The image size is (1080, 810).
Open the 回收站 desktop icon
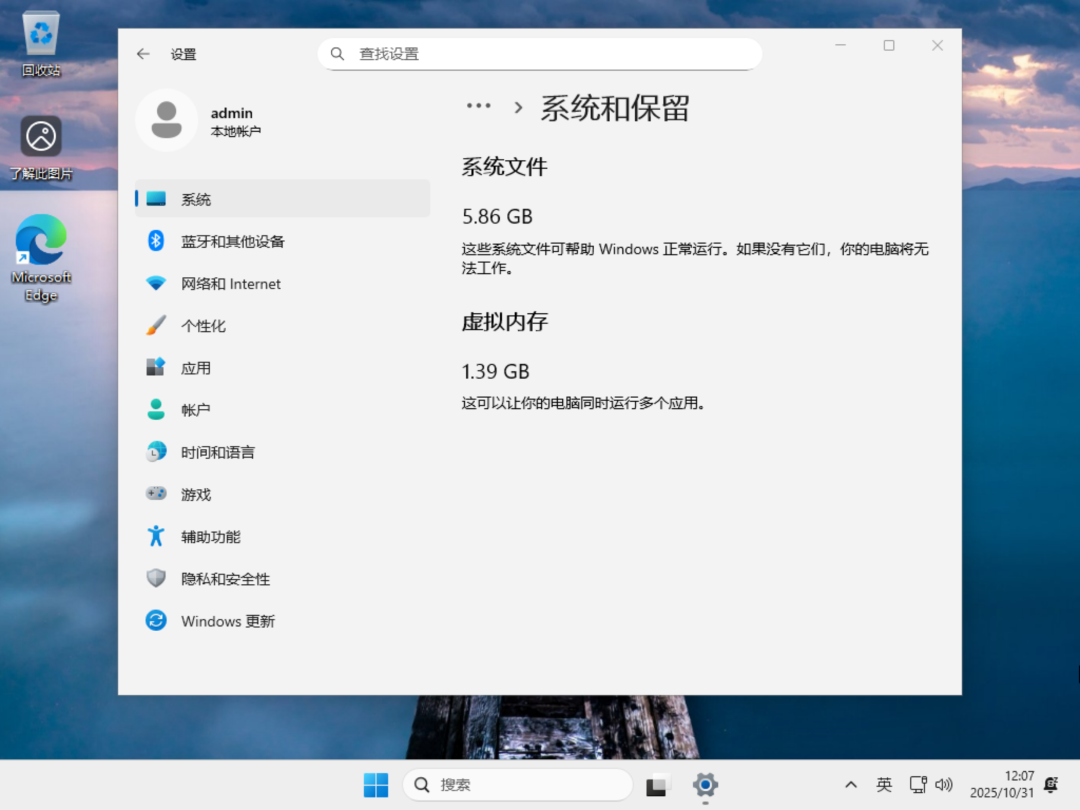click(41, 43)
